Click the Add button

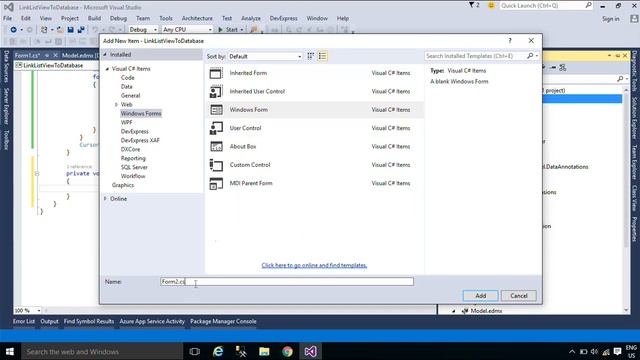pyautogui.click(x=480, y=296)
